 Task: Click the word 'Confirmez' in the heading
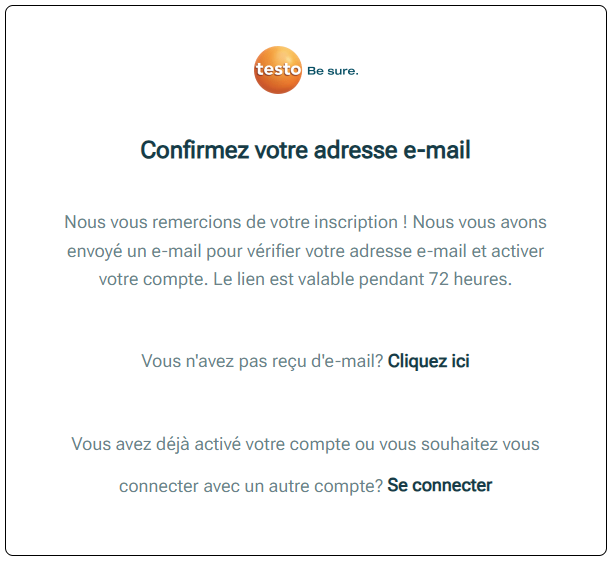[195, 150]
